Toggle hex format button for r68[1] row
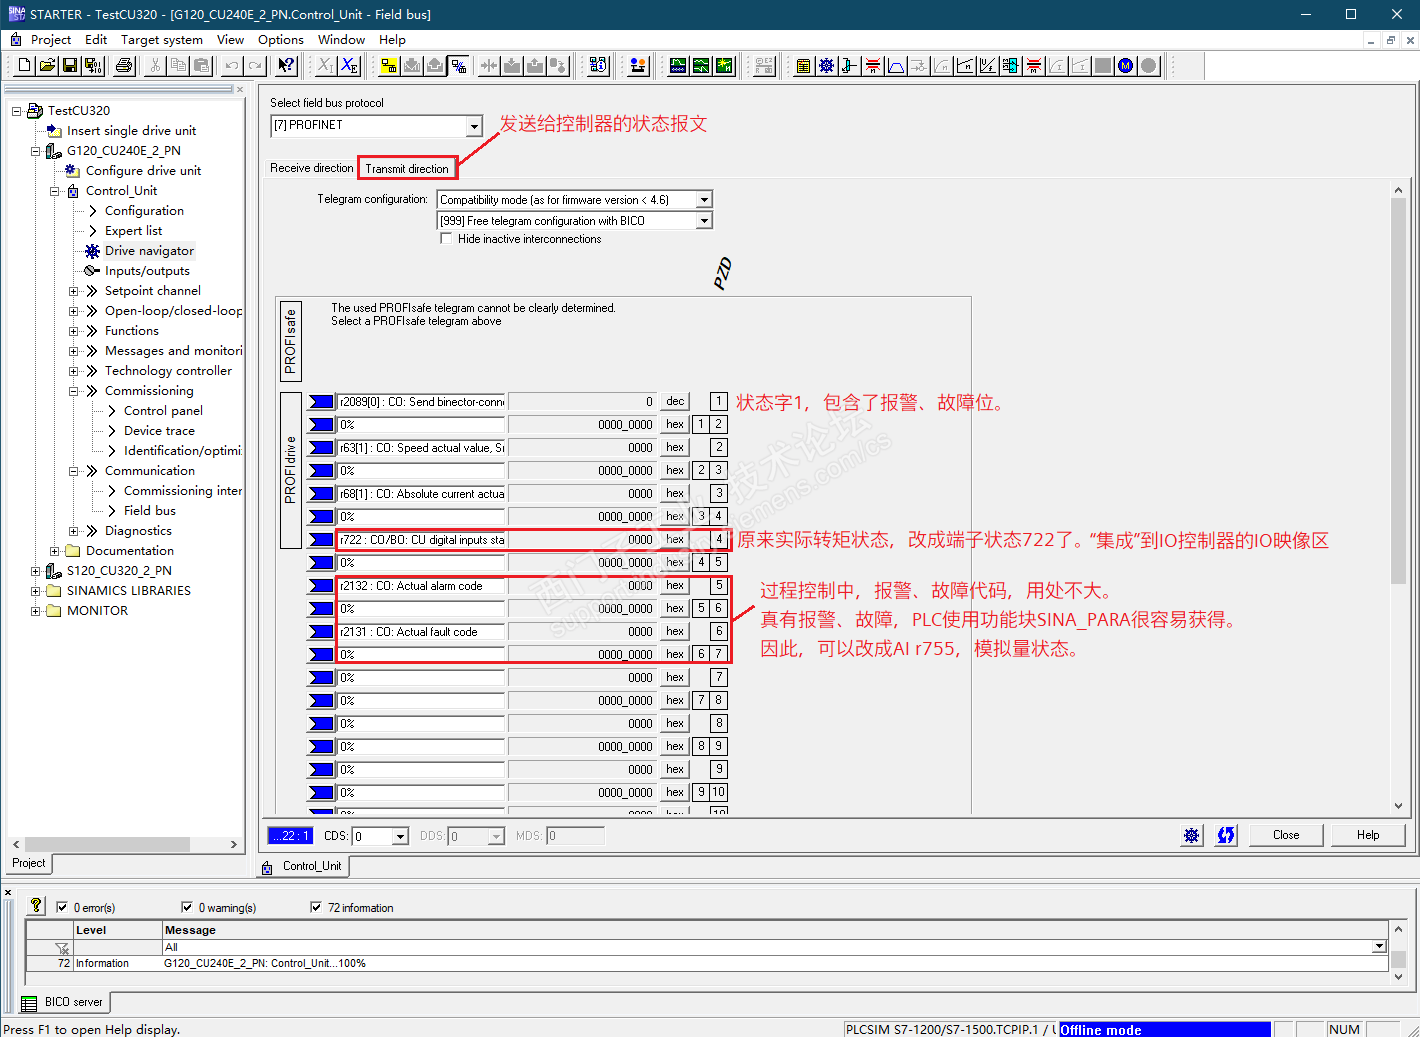1420x1037 pixels. pyautogui.click(x=675, y=494)
